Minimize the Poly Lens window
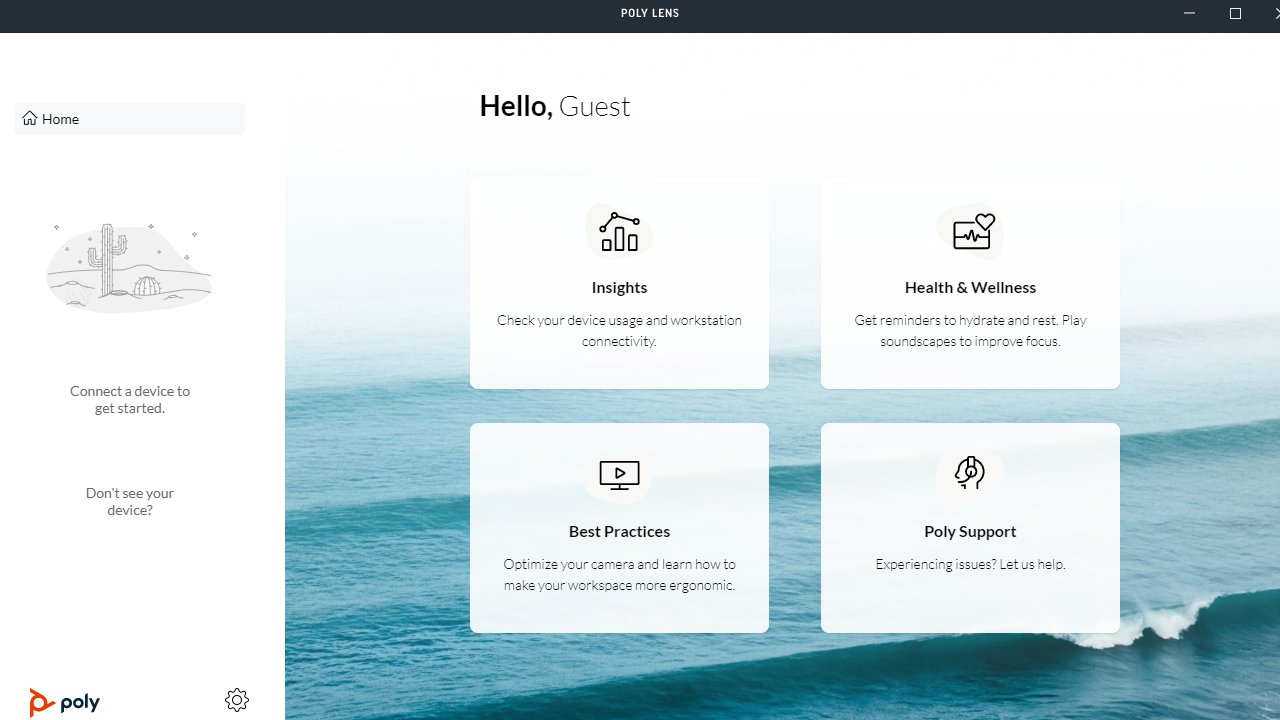 click(1189, 14)
